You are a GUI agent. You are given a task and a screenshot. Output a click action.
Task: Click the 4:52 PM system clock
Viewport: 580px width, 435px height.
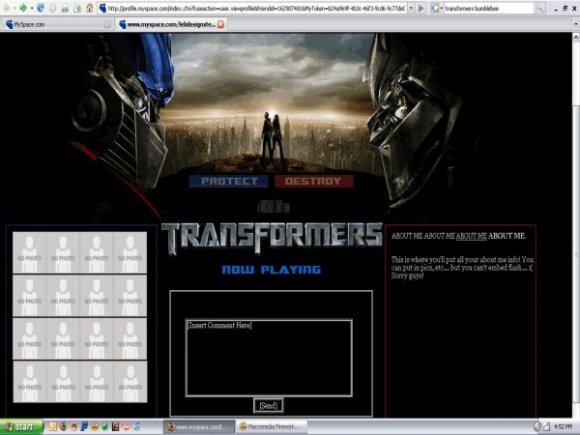point(563,427)
